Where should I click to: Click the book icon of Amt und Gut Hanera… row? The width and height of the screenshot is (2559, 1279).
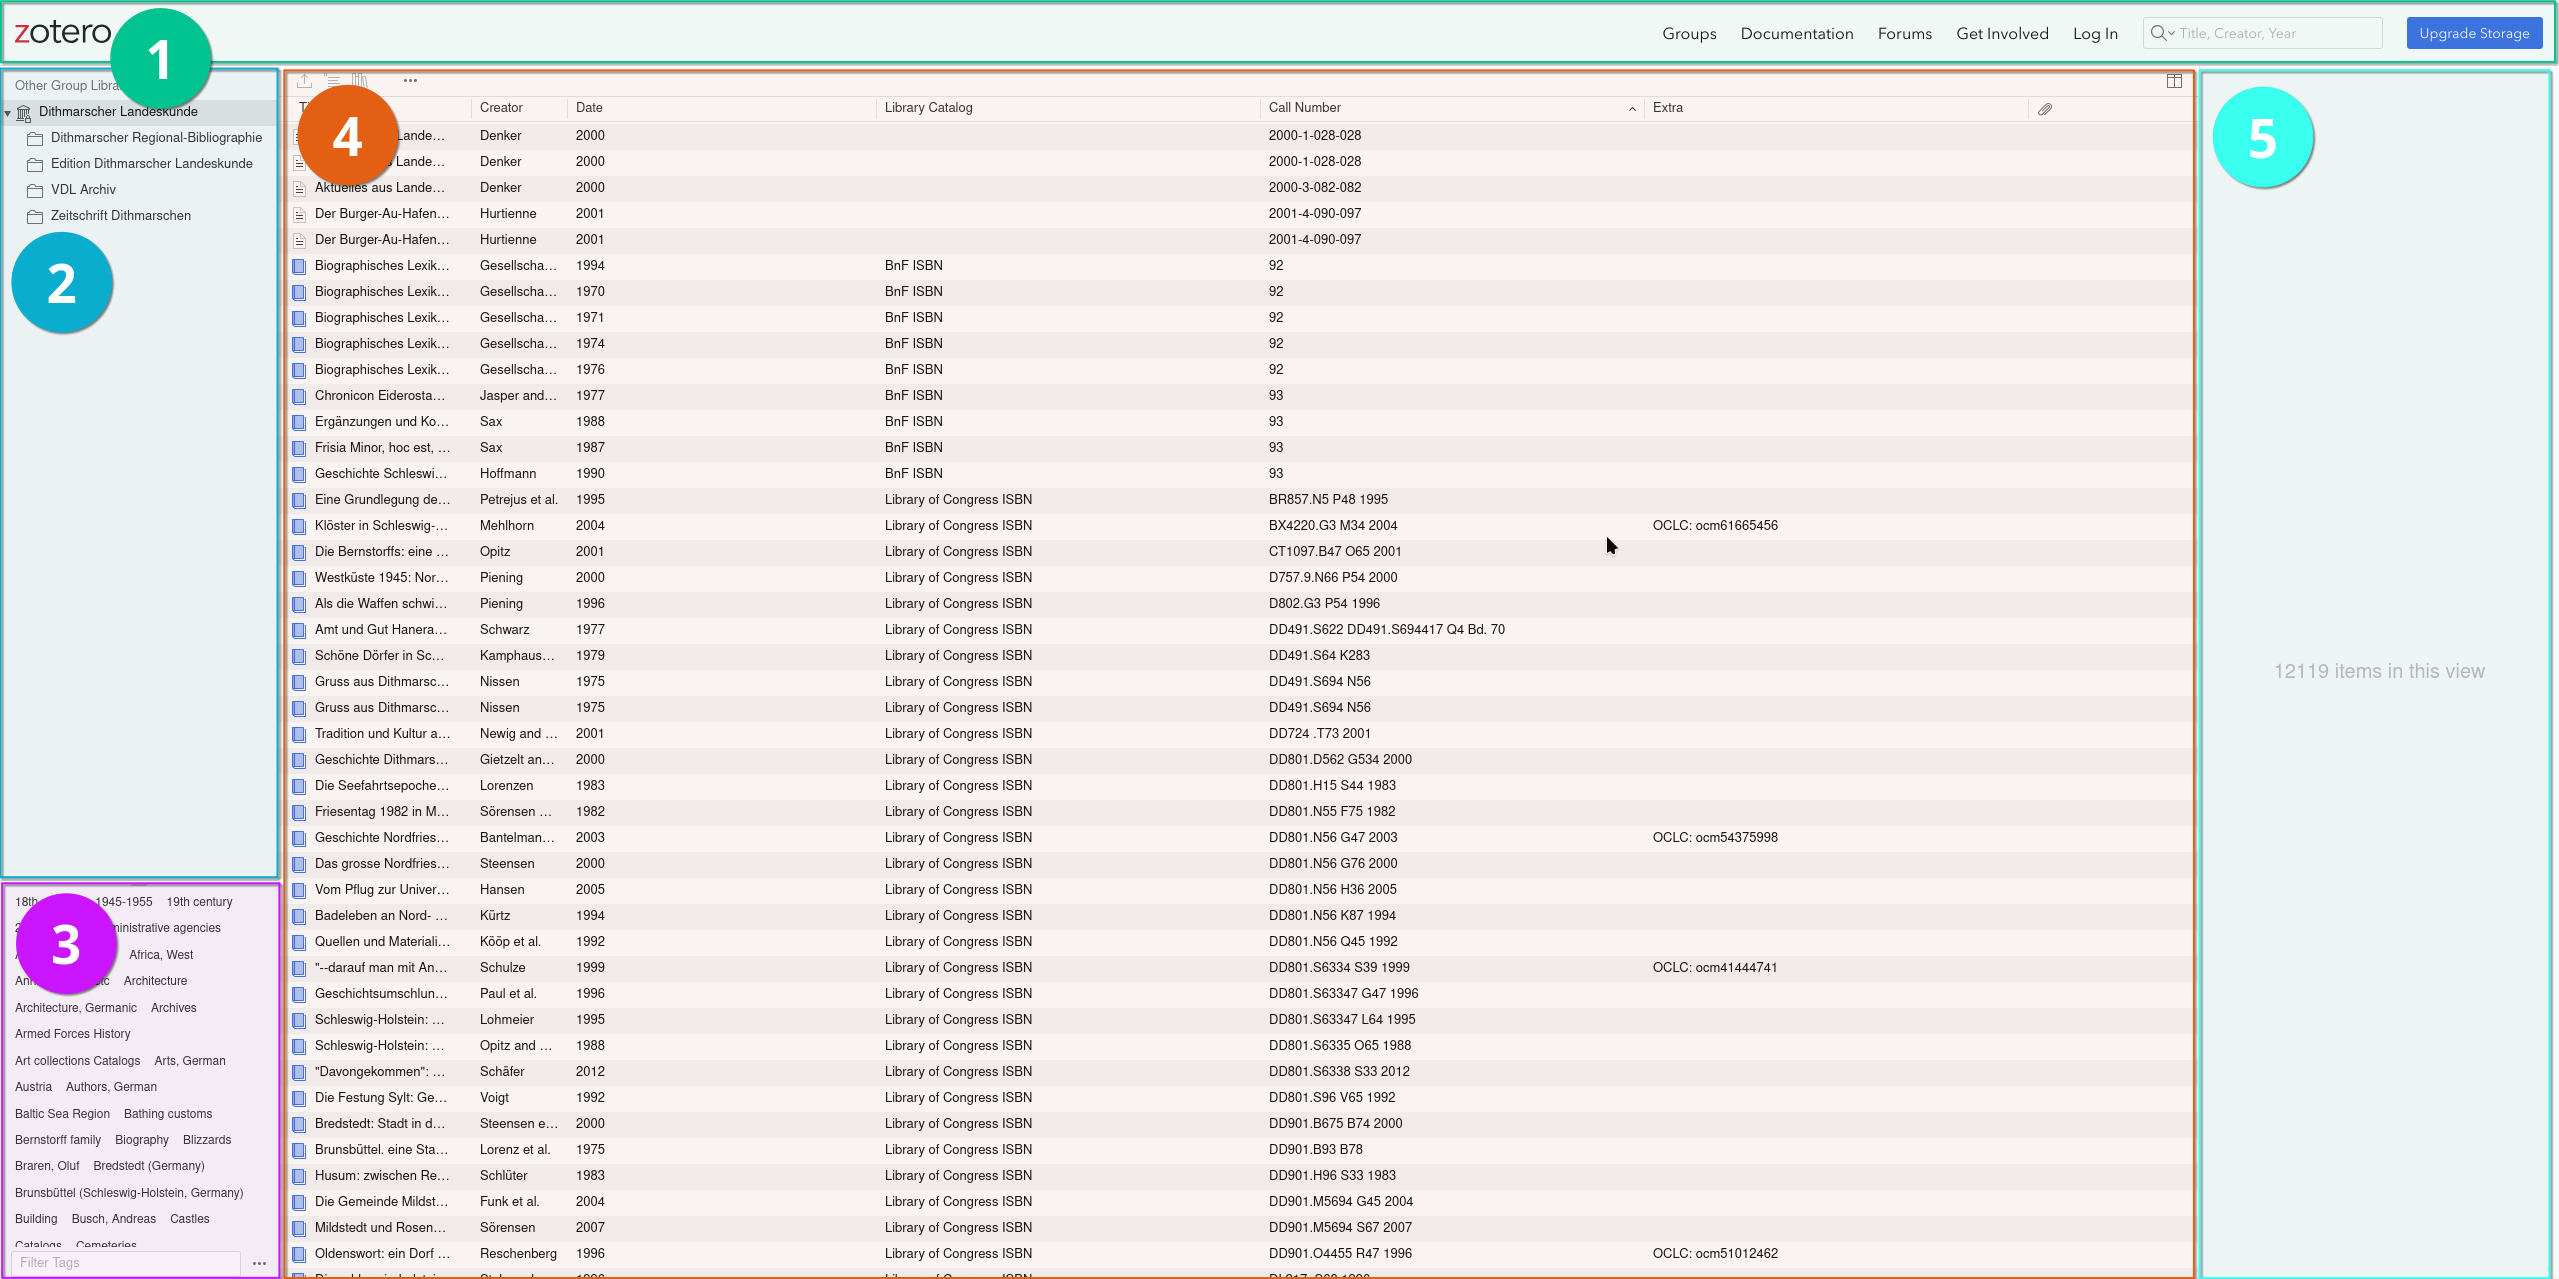point(299,630)
